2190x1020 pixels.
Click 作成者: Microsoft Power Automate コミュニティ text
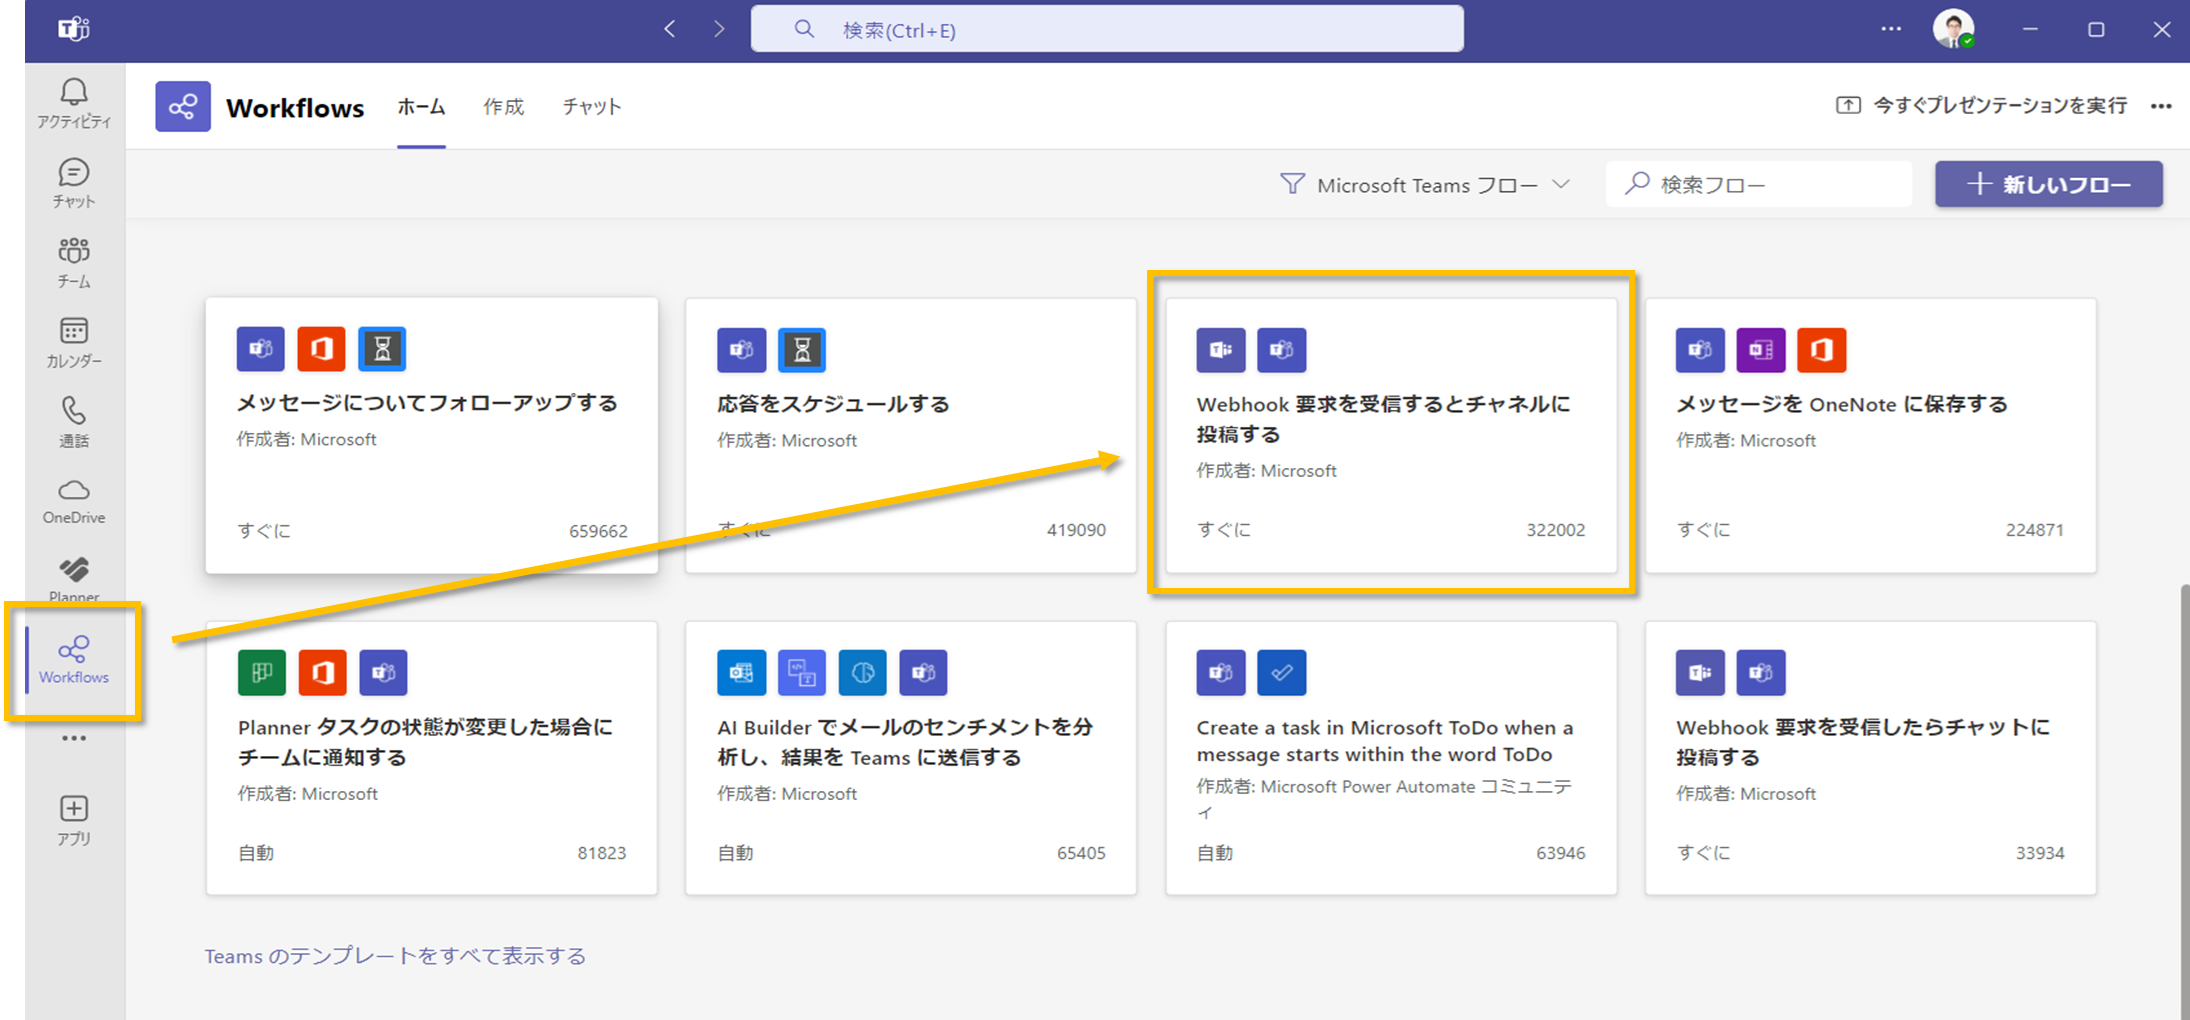(x=1384, y=798)
